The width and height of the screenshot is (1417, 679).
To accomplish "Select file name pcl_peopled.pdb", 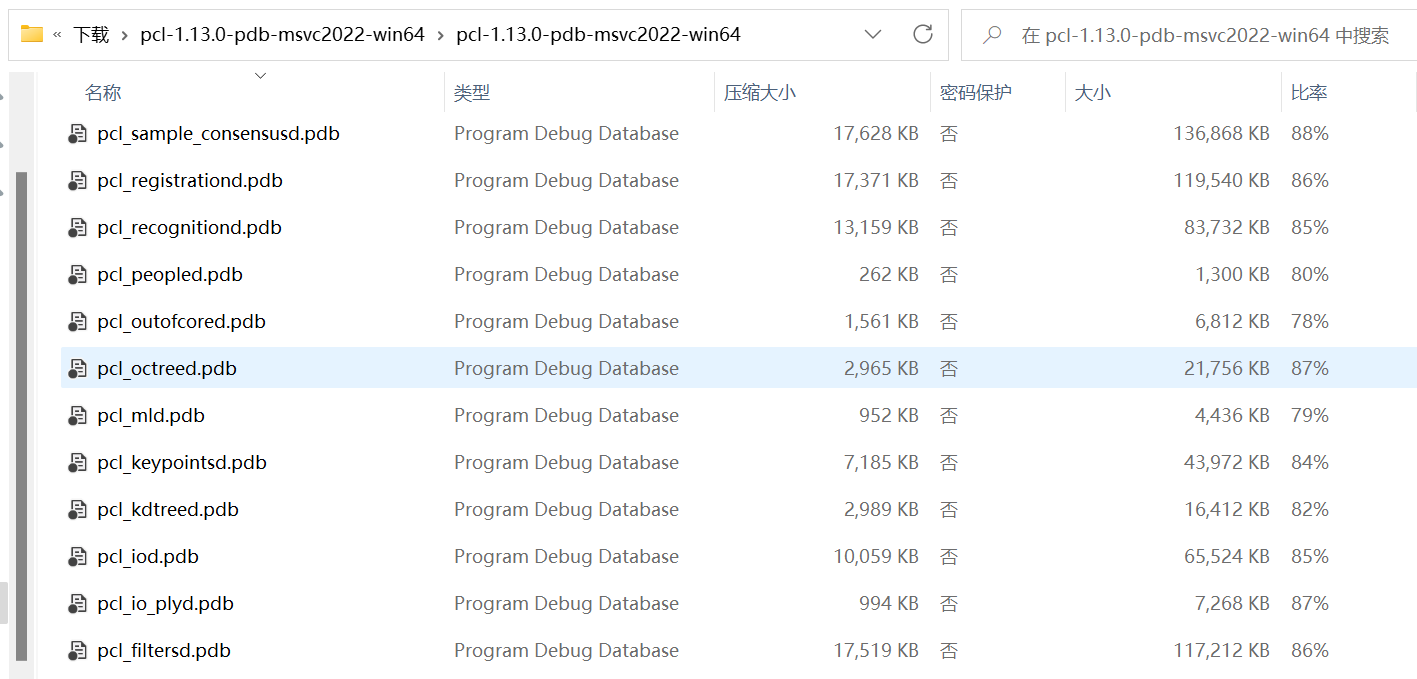I will (x=170, y=275).
